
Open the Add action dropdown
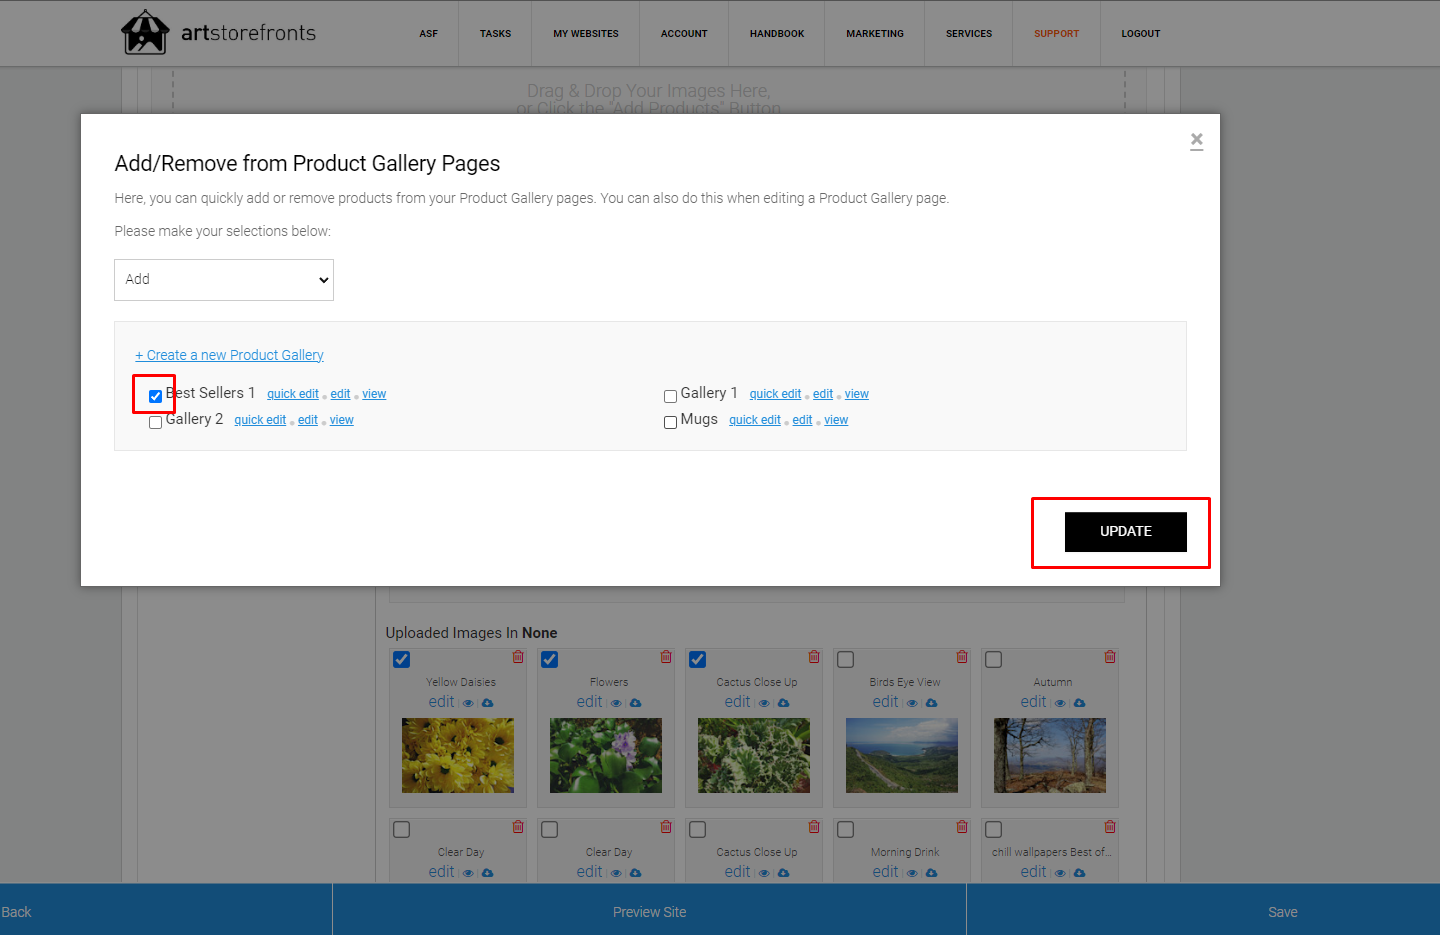pyautogui.click(x=224, y=280)
